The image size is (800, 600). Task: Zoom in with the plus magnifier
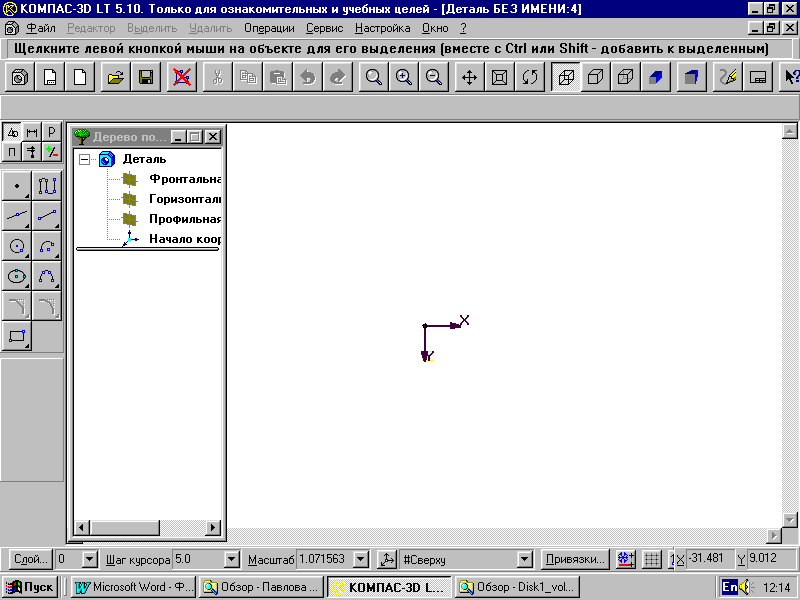404,78
